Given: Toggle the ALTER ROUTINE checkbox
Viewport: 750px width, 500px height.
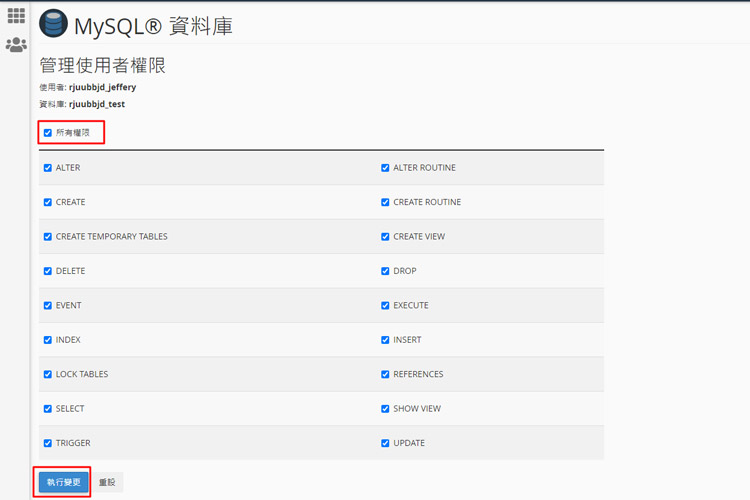Looking at the screenshot, I should click(385, 168).
